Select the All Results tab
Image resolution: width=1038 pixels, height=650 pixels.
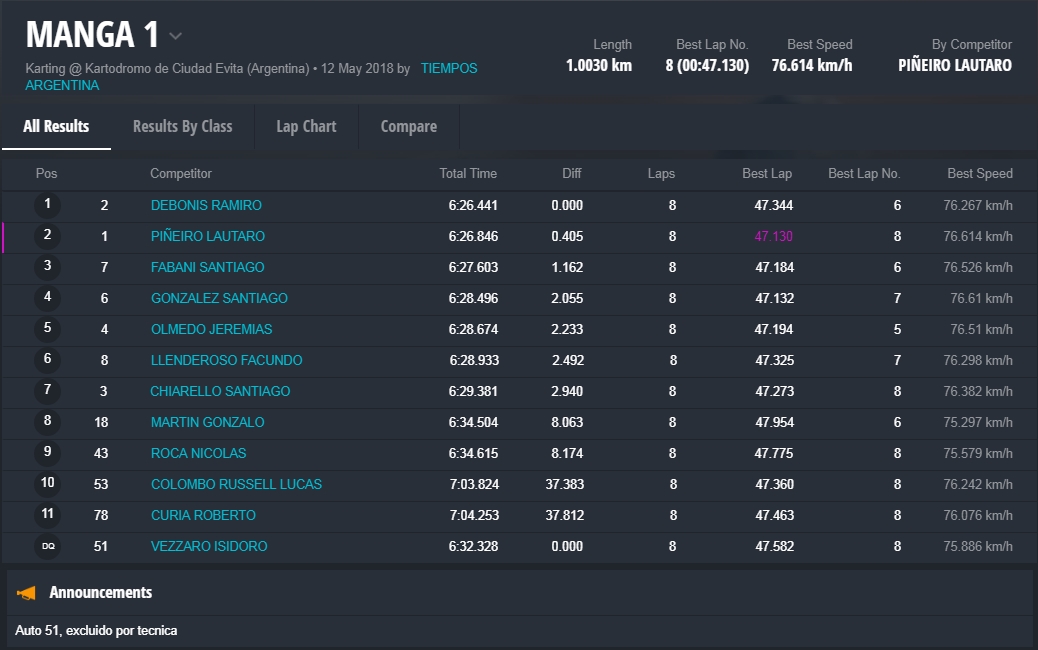click(x=56, y=127)
